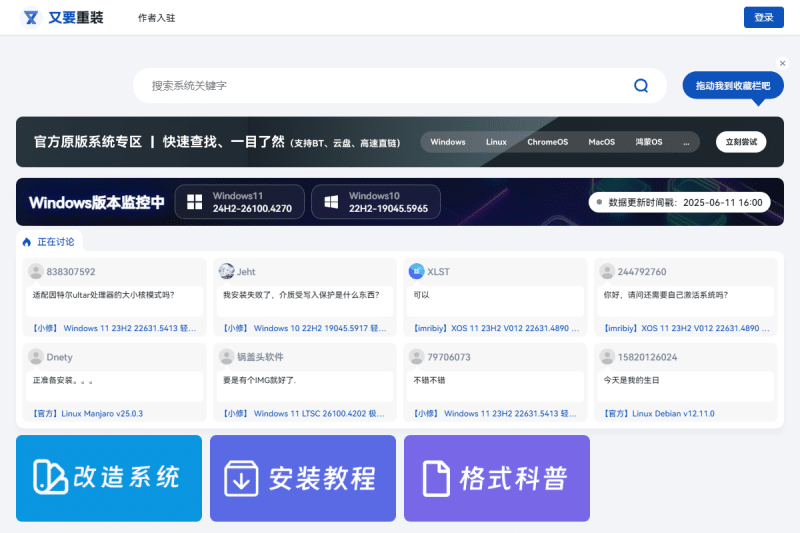
Task: Click comment 要是有个IMG就好了.
Action: tap(259, 380)
